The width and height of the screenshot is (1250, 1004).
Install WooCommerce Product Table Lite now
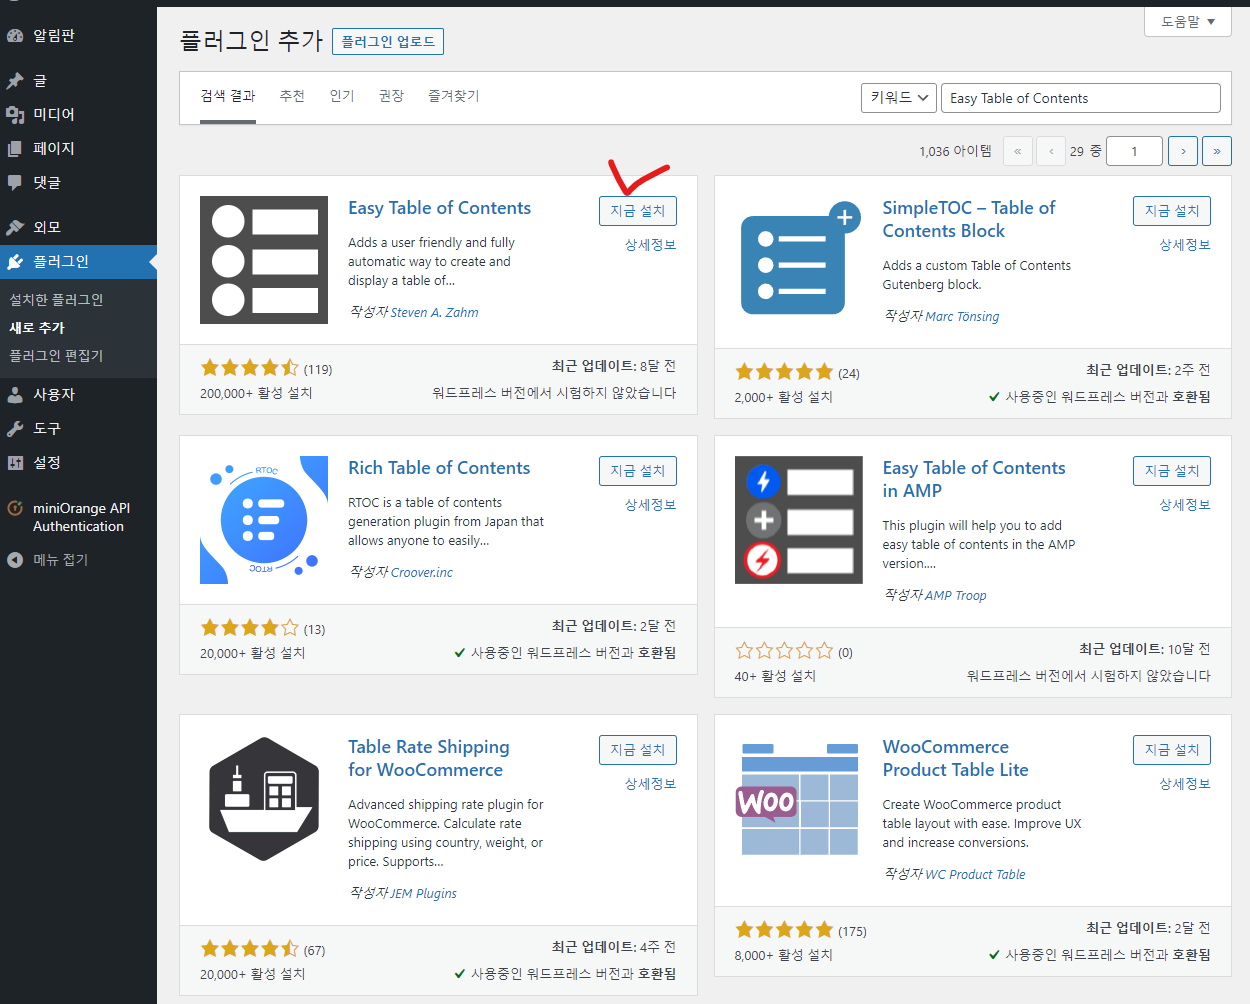pyautogui.click(x=1172, y=750)
